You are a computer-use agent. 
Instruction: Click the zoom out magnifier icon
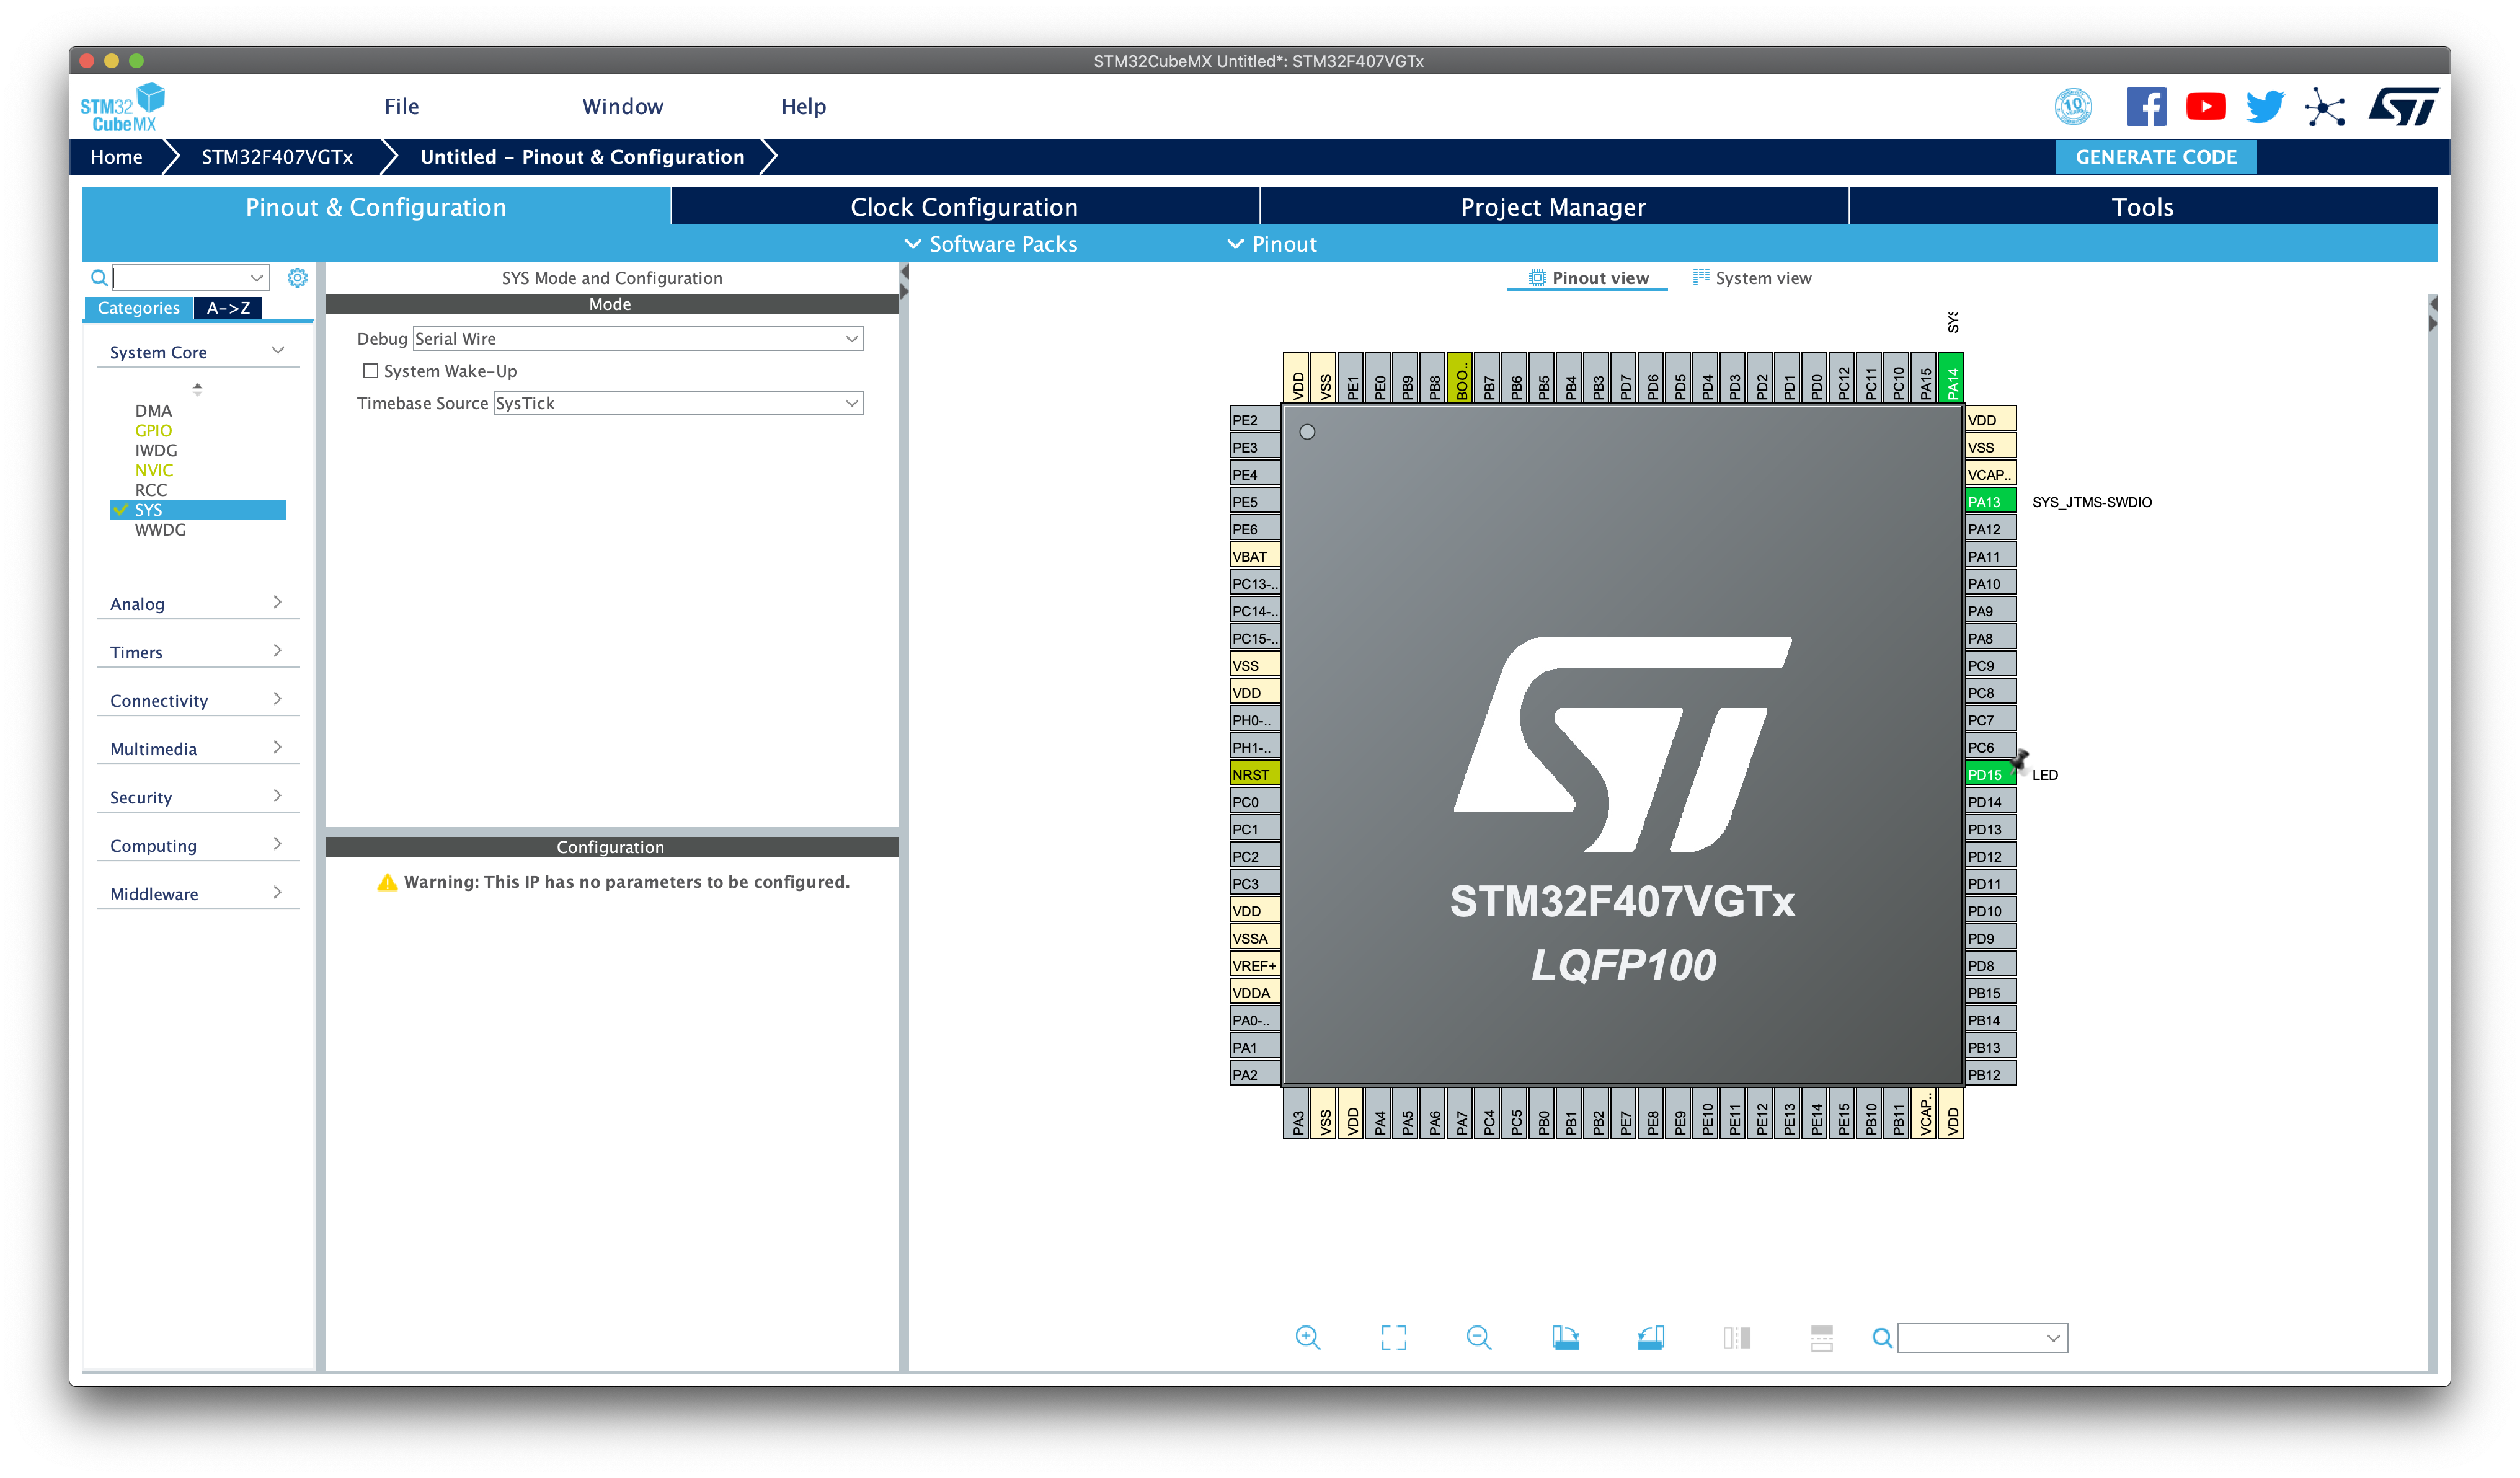(1478, 1337)
